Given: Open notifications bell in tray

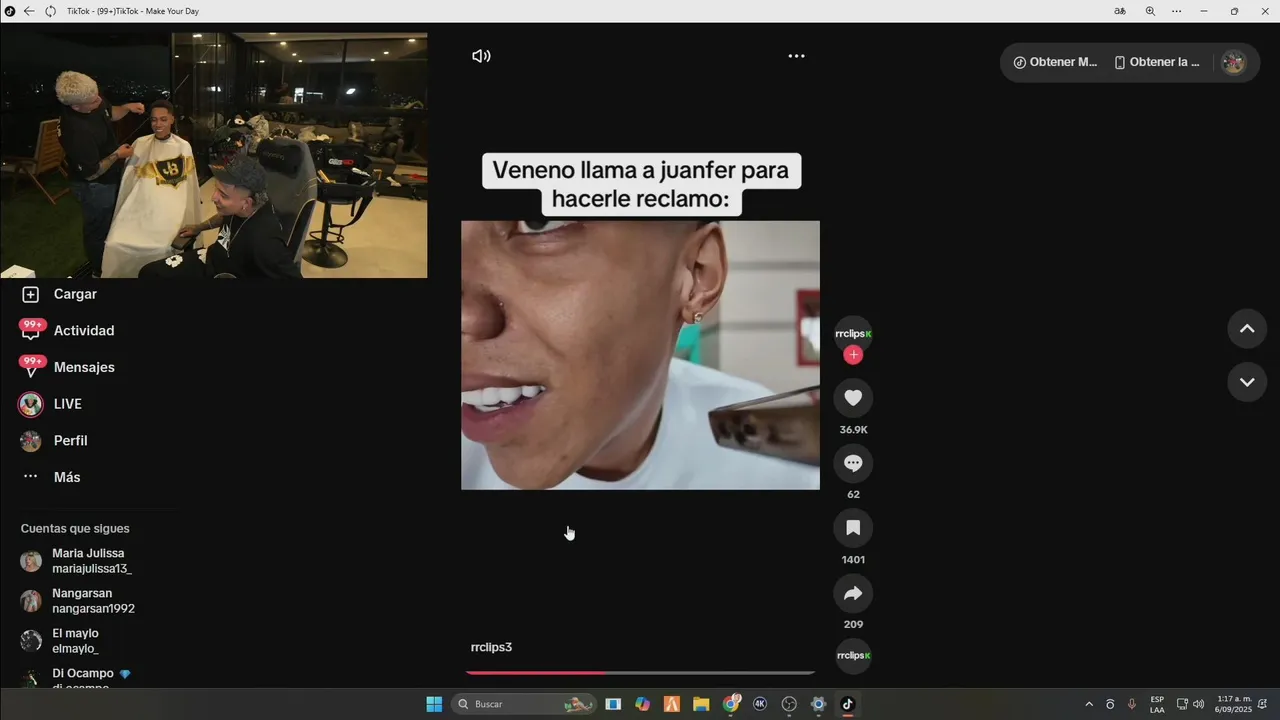Looking at the screenshot, I should [x=1263, y=704].
